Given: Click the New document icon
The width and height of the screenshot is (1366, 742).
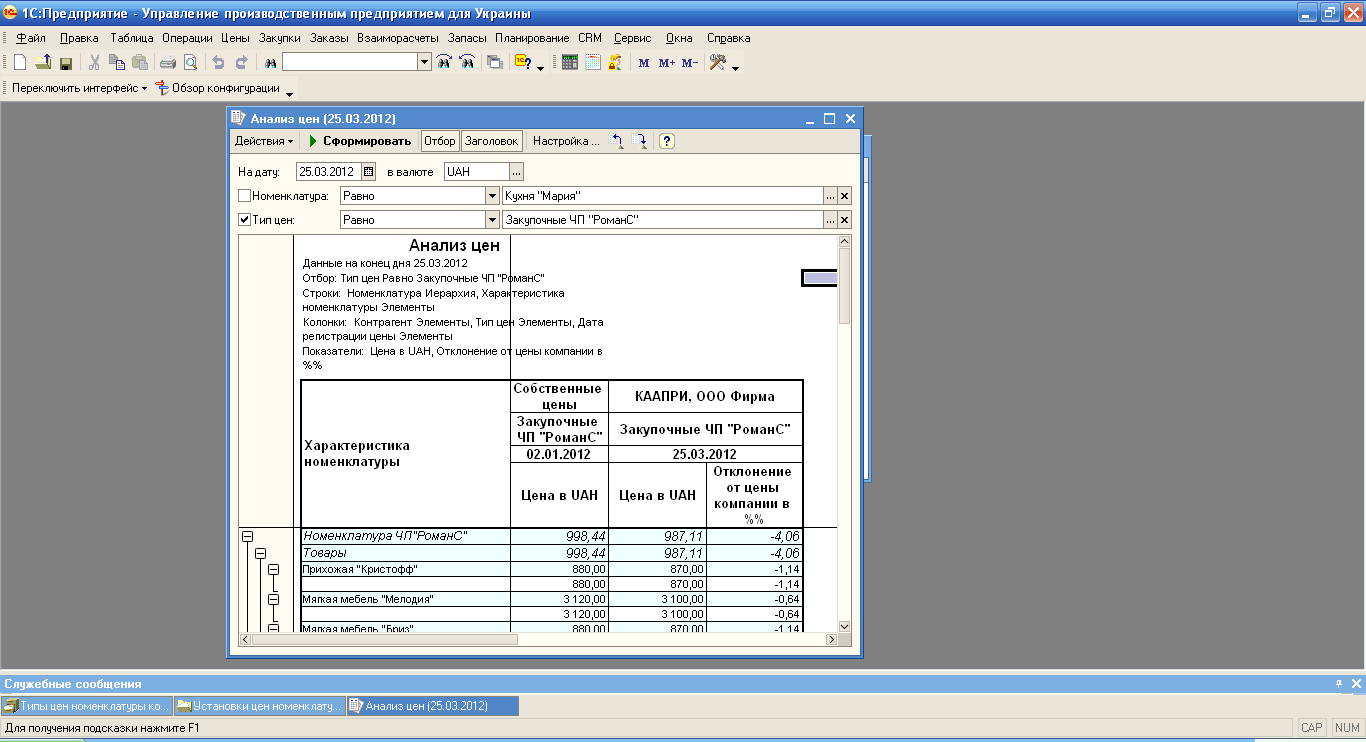Looking at the screenshot, I should click(20, 62).
